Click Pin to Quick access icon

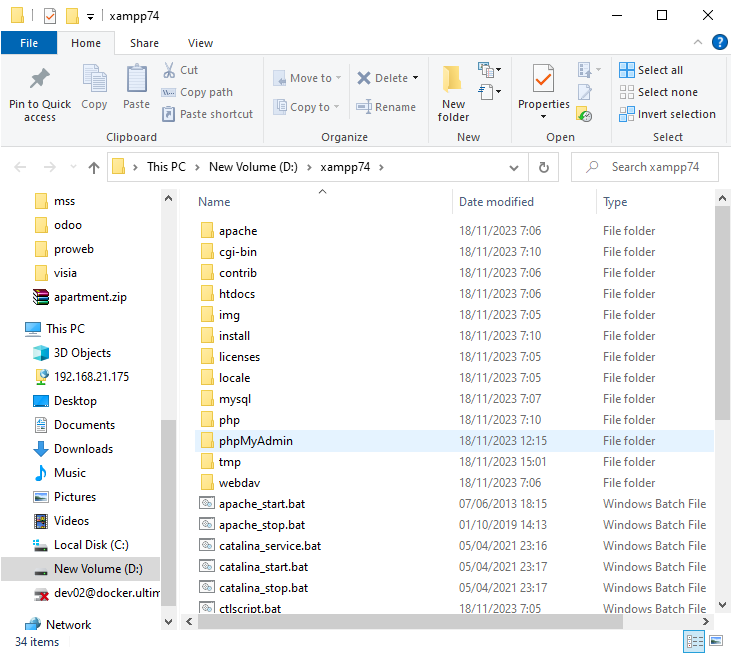(40, 78)
